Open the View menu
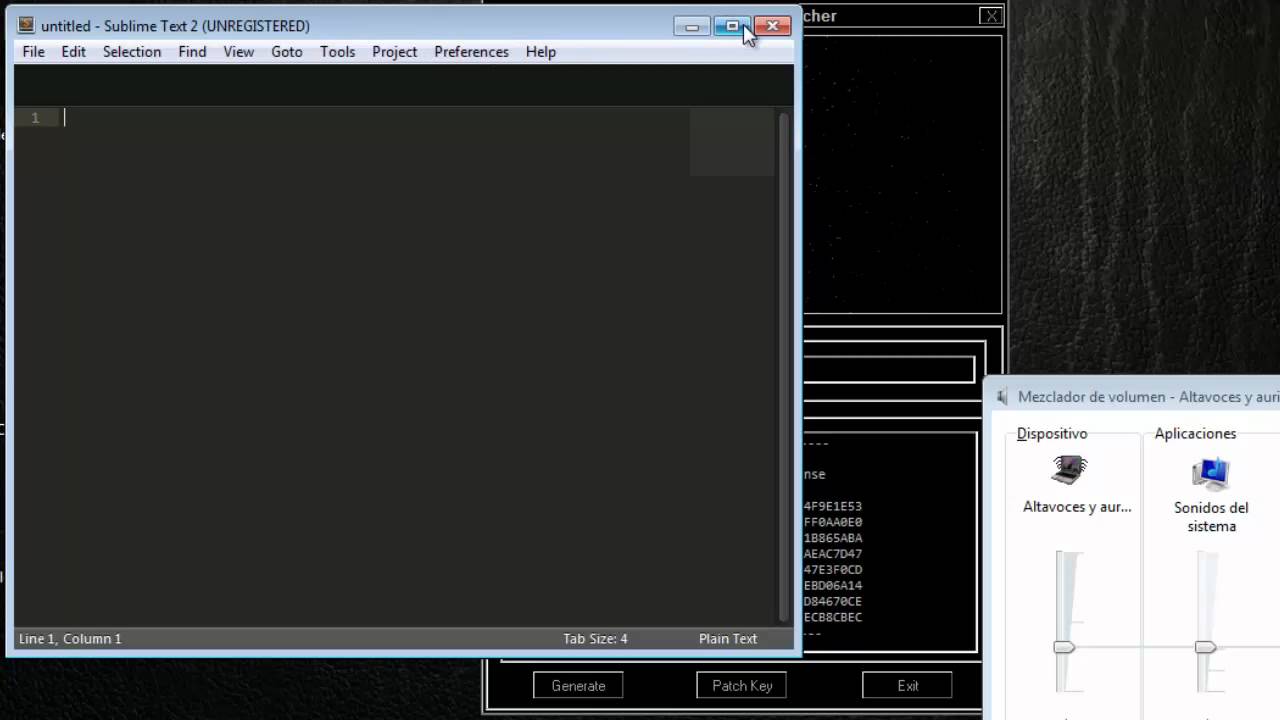 238,52
